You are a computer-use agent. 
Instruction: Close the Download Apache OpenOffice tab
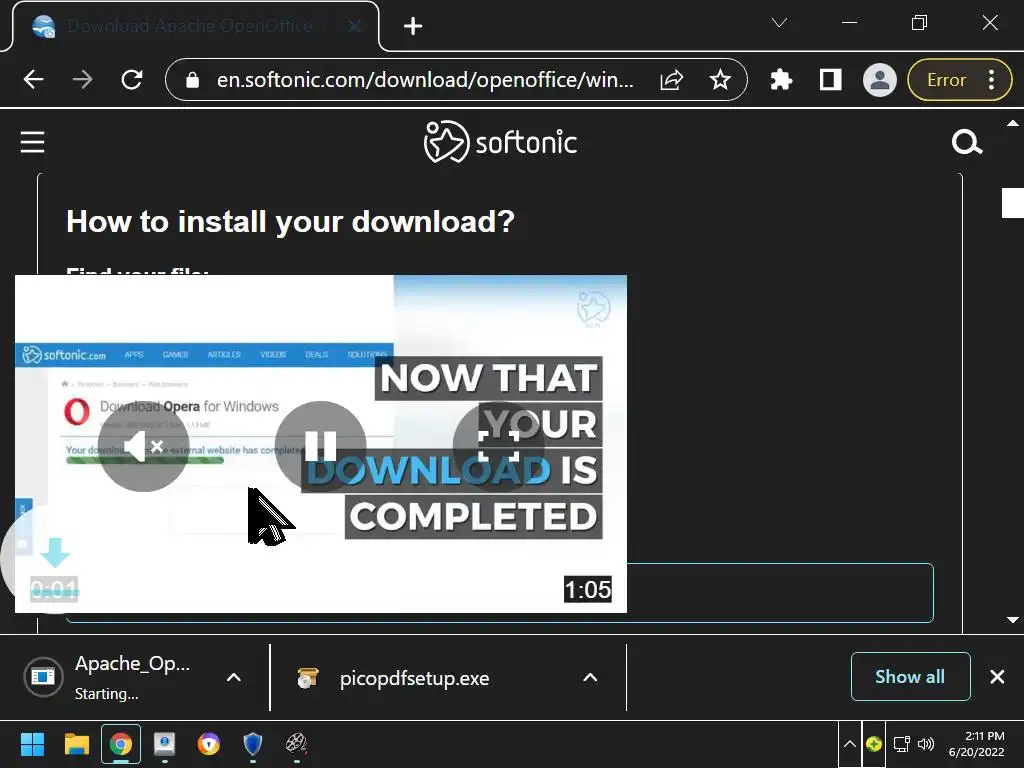pyautogui.click(x=355, y=26)
